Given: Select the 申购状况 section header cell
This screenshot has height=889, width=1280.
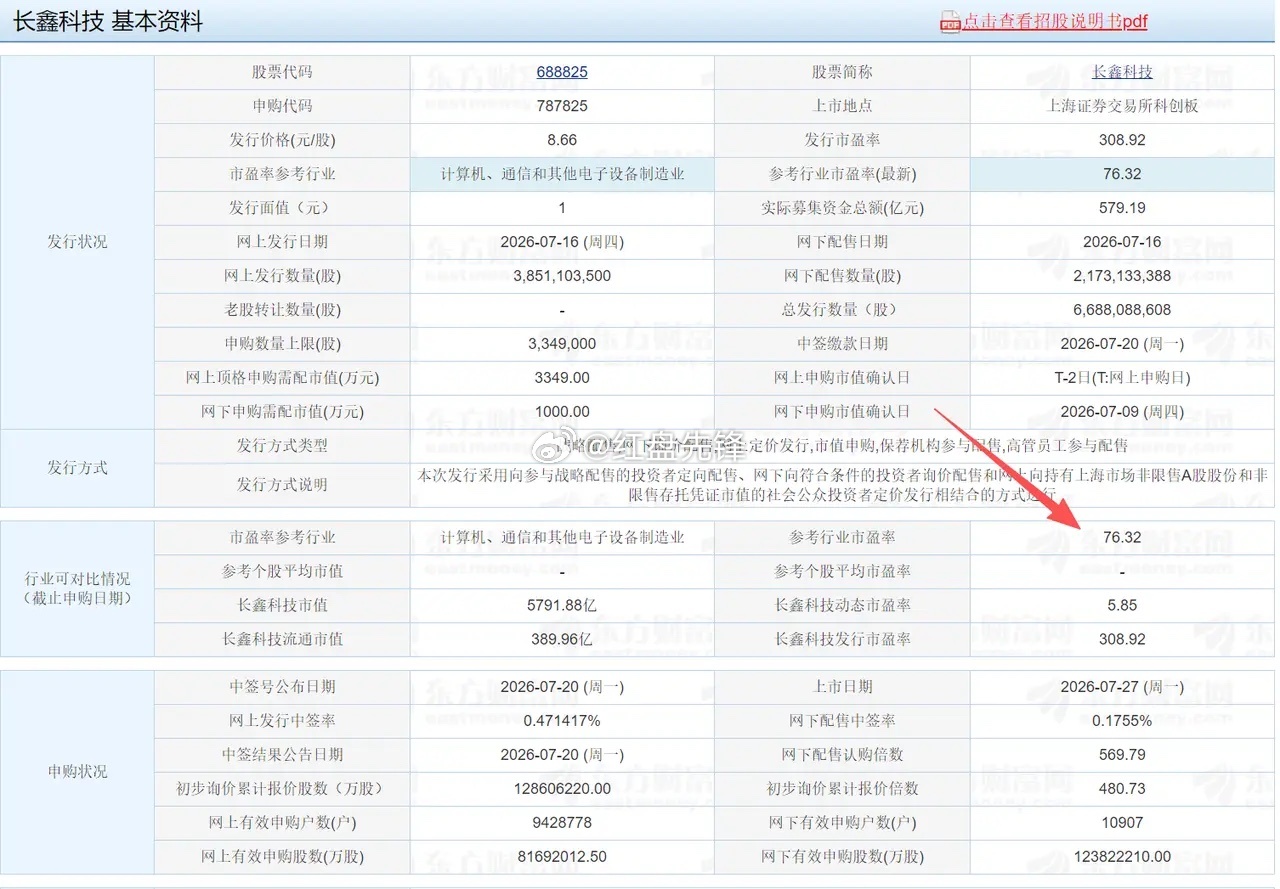Looking at the screenshot, I should [77, 772].
